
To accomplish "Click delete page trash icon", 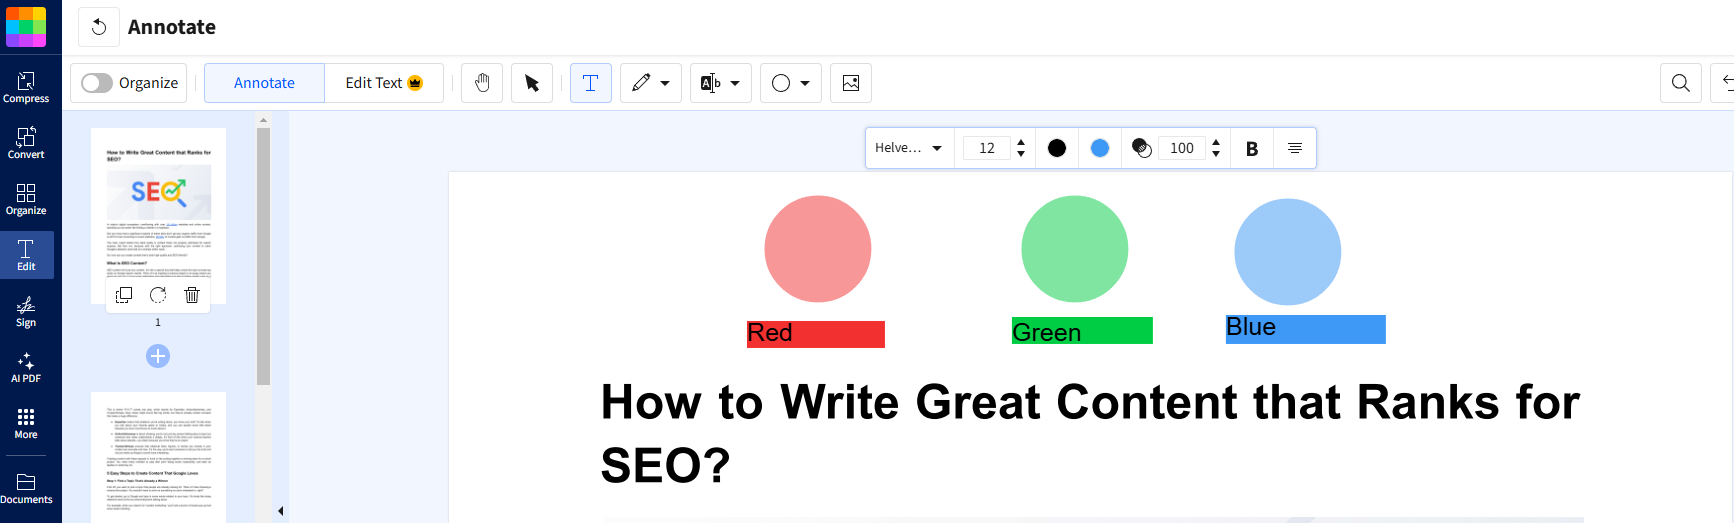I will (x=192, y=295).
